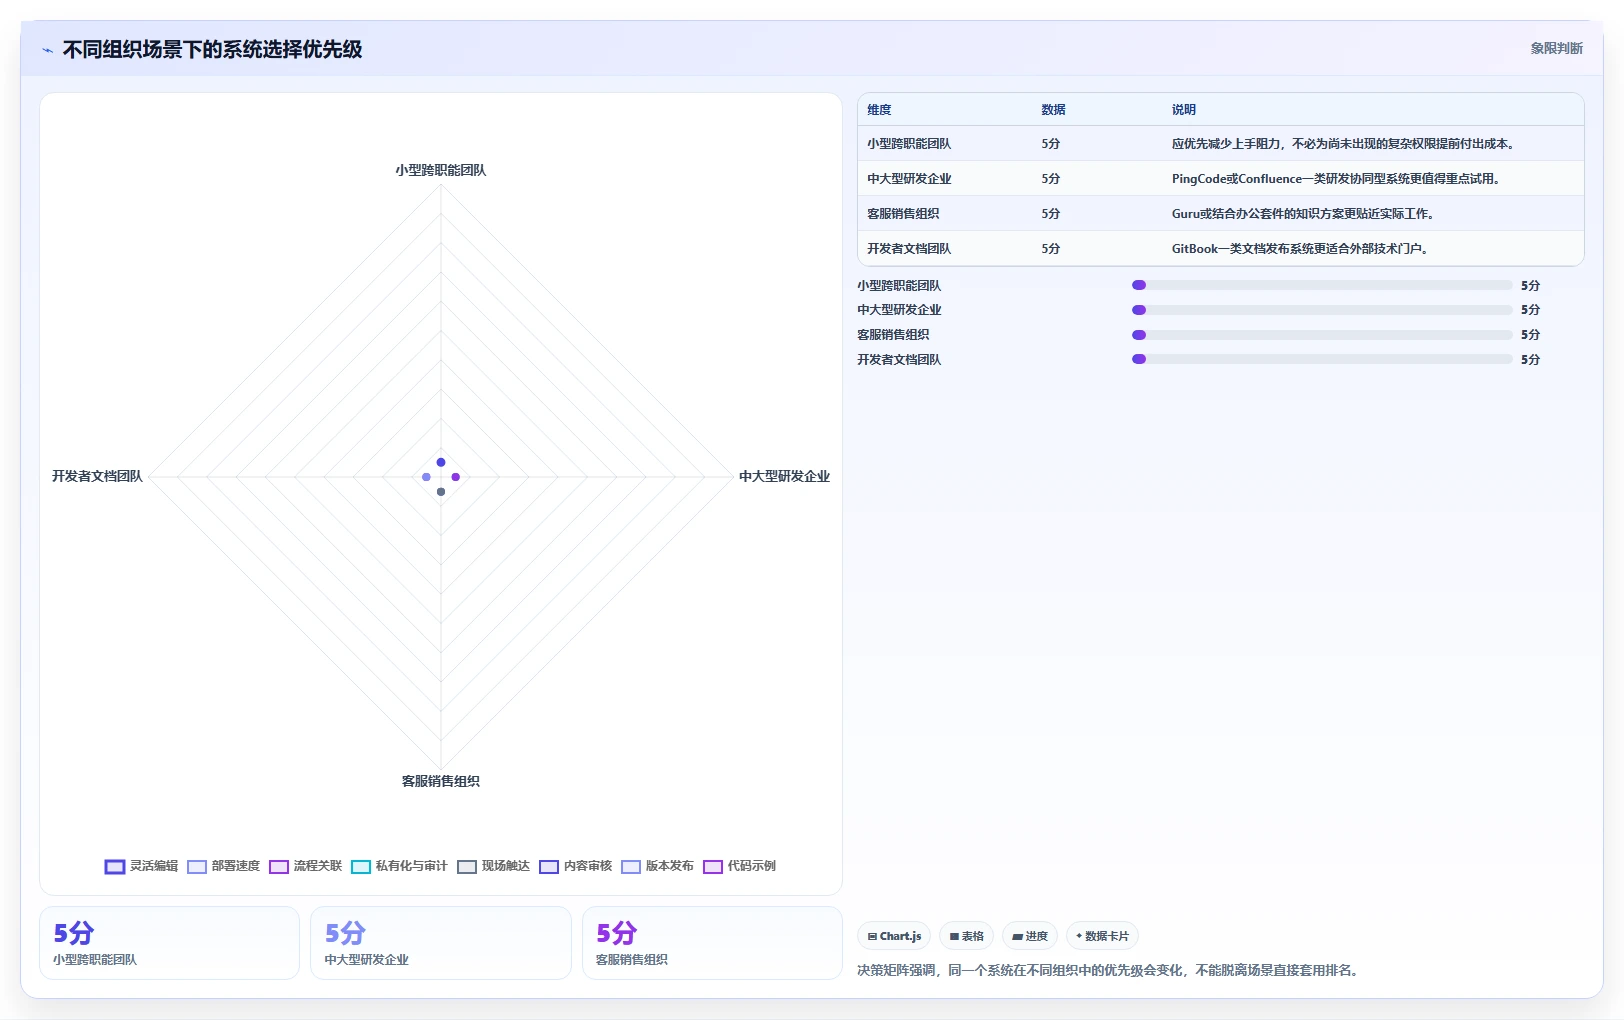The height and width of the screenshot is (1020, 1624).
Task: Click the Chart.js chip
Action: tap(894, 936)
